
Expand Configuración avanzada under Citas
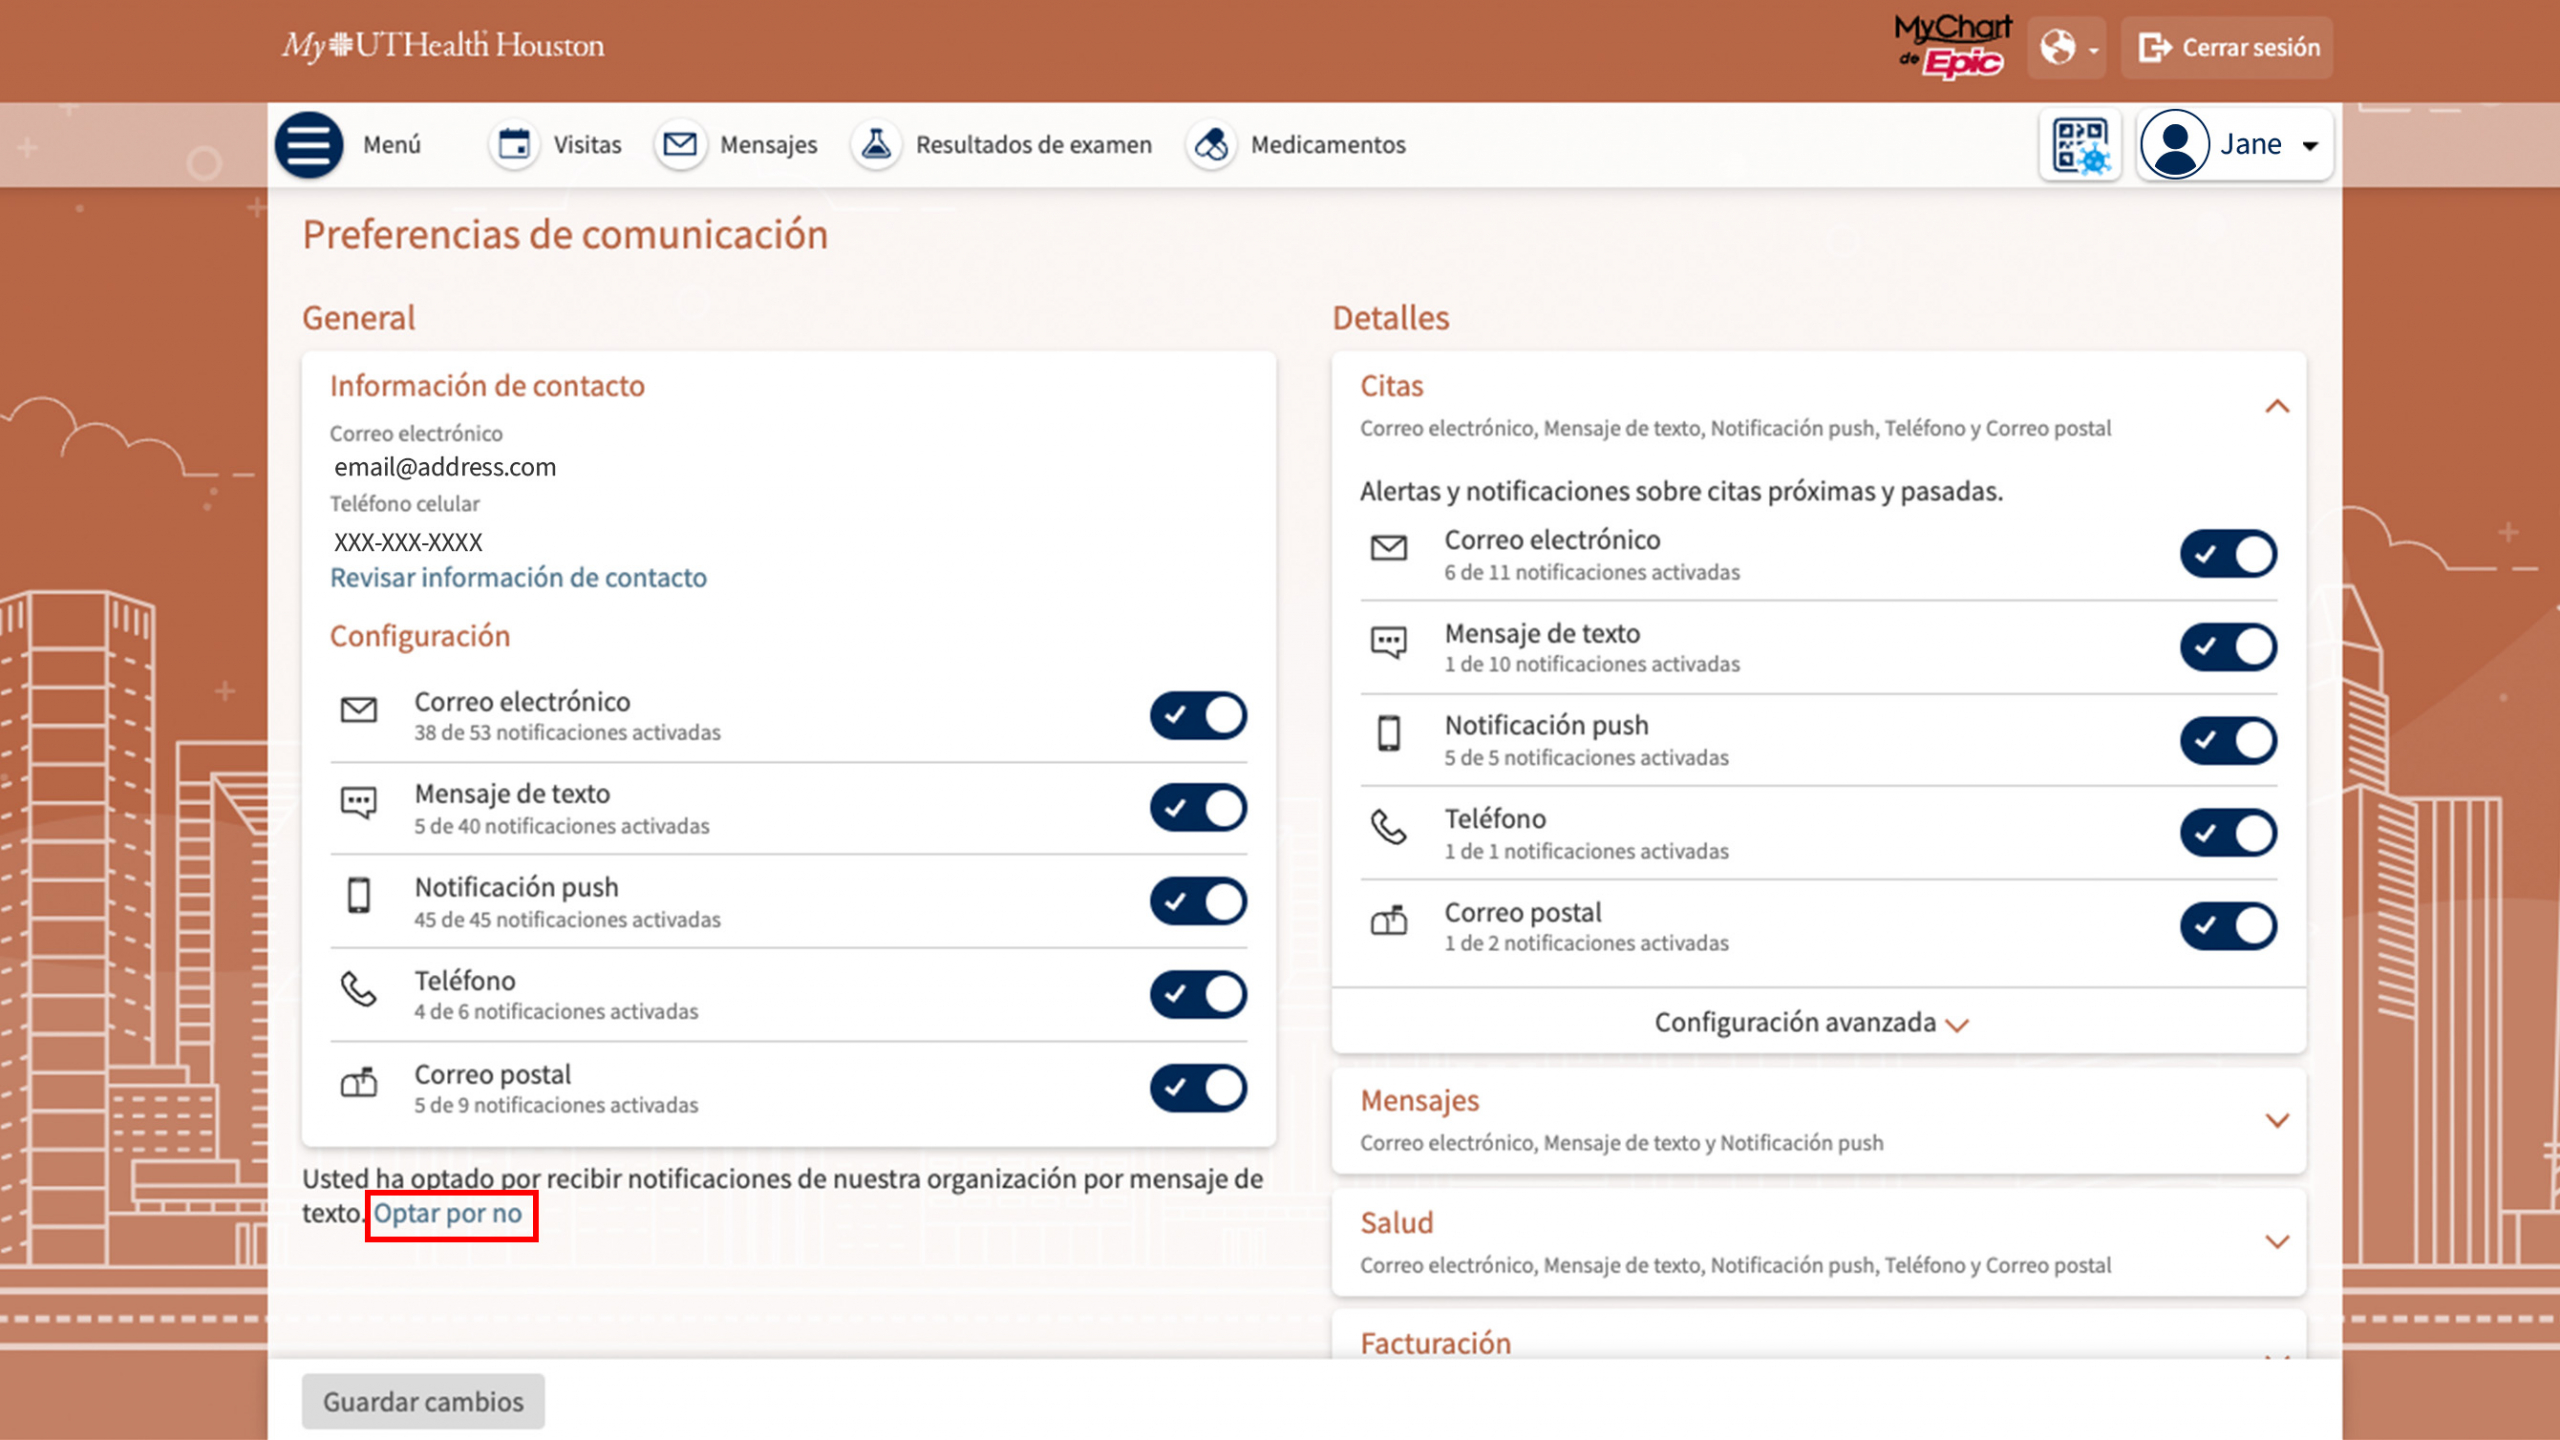(1810, 1022)
